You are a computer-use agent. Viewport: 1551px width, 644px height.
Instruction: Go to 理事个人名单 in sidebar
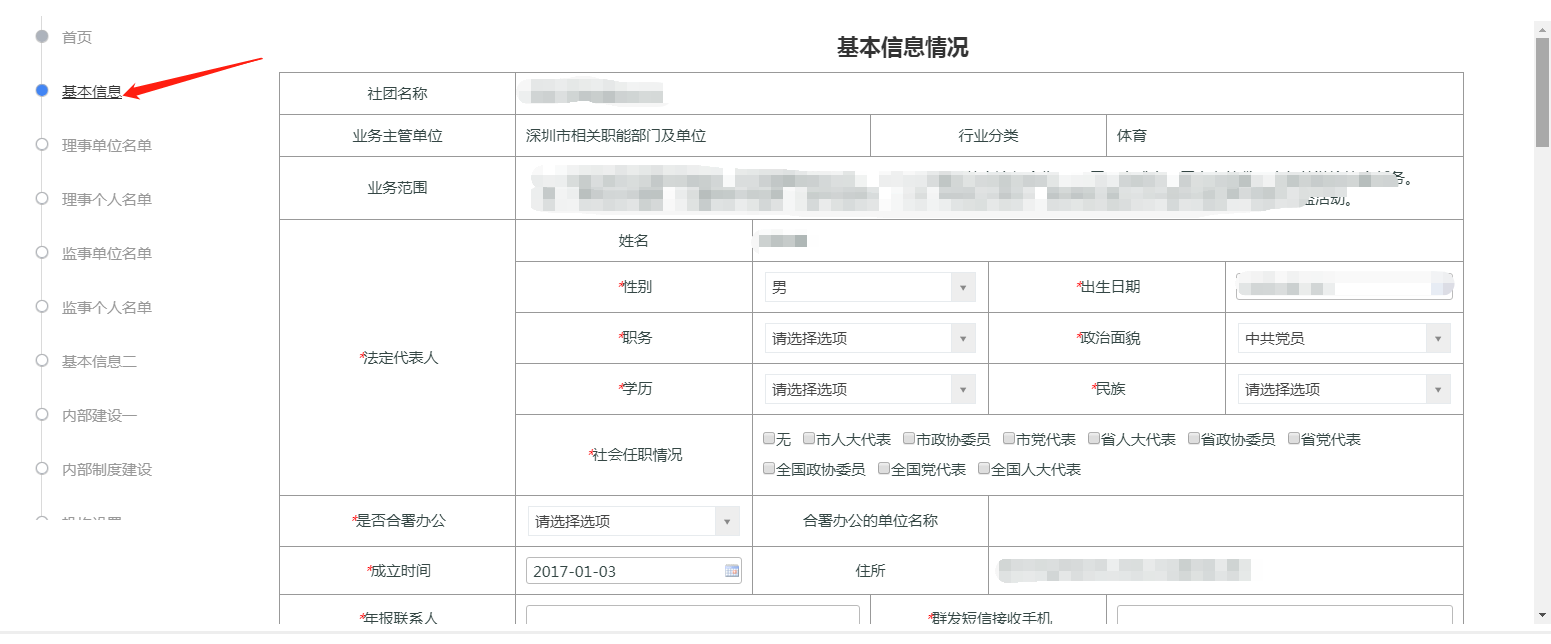[x=107, y=199]
